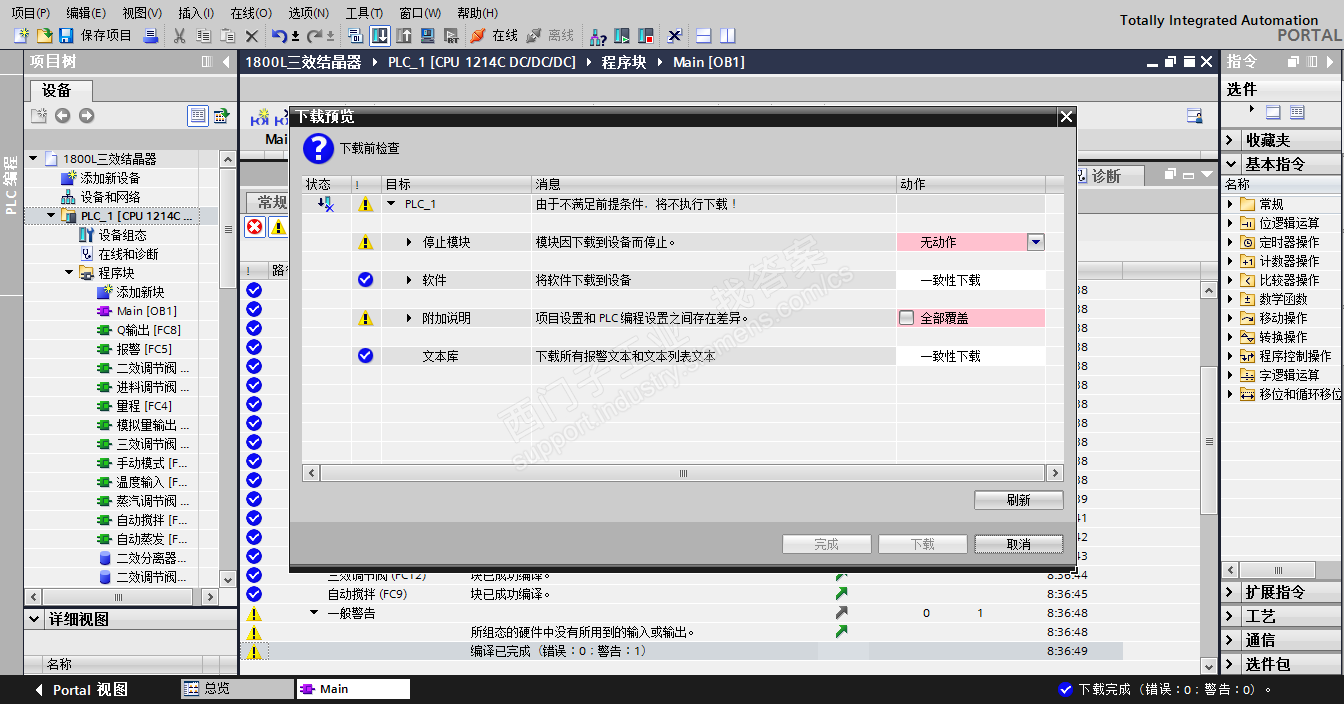The height and width of the screenshot is (704, 1344).
Task: Click the Delete X toolbar icon
Action: coord(252,36)
